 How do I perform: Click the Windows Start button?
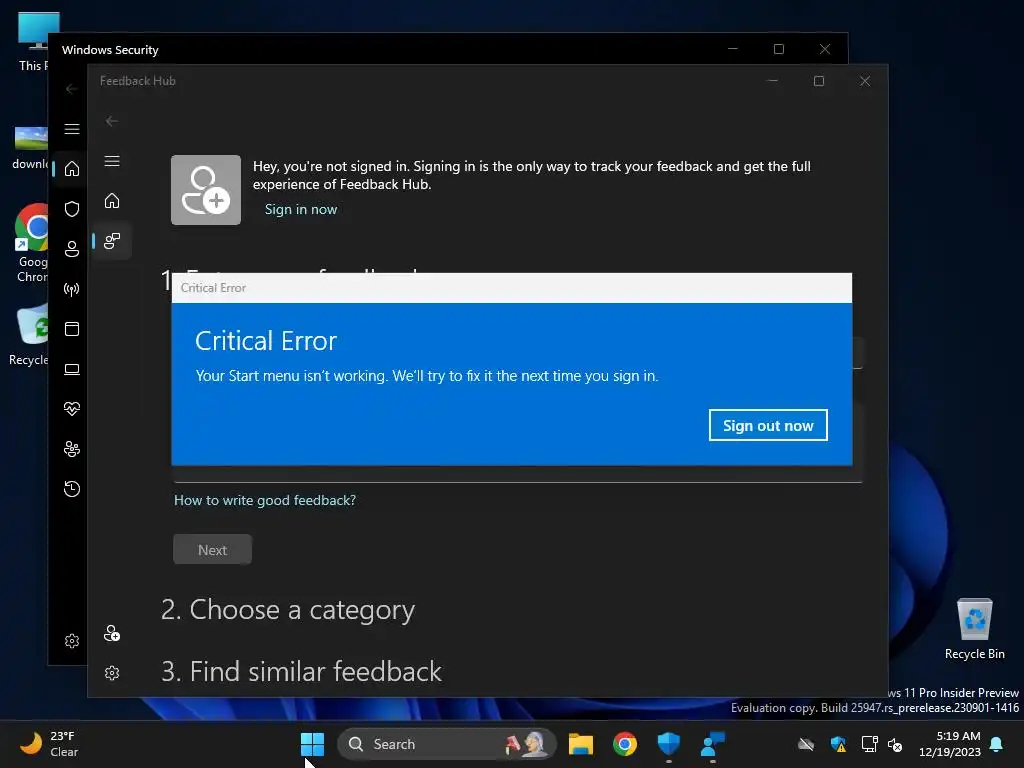pyautogui.click(x=312, y=744)
